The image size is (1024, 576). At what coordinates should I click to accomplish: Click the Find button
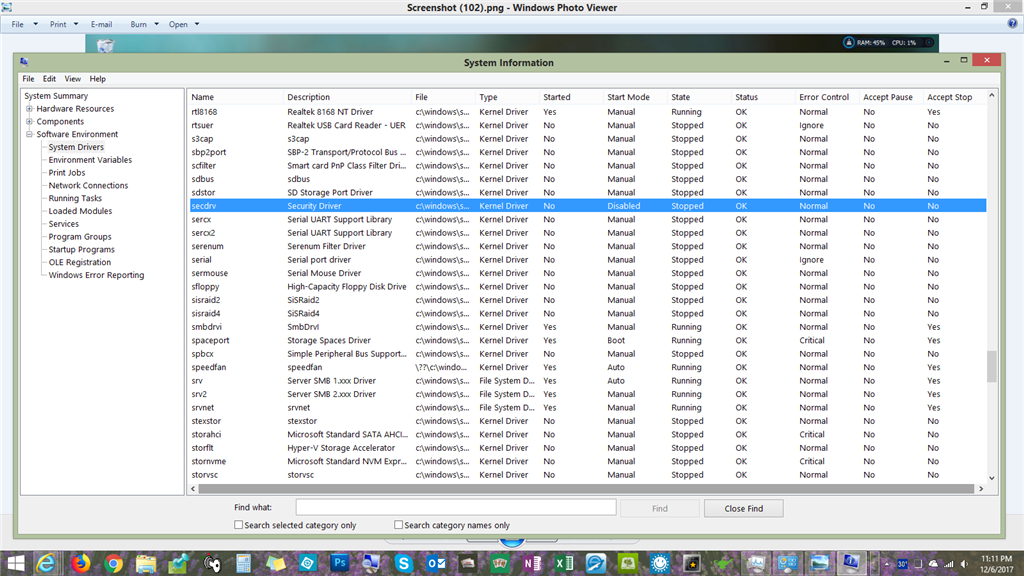pos(660,508)
